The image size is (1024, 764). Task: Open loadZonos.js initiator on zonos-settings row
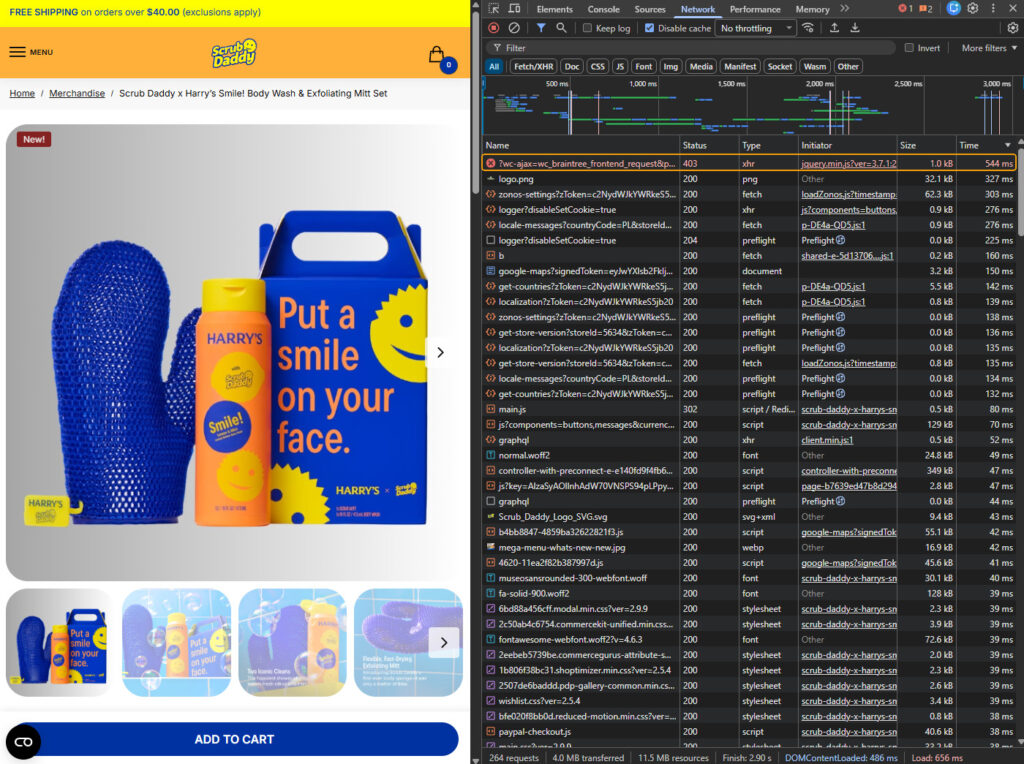coord(848,194)
